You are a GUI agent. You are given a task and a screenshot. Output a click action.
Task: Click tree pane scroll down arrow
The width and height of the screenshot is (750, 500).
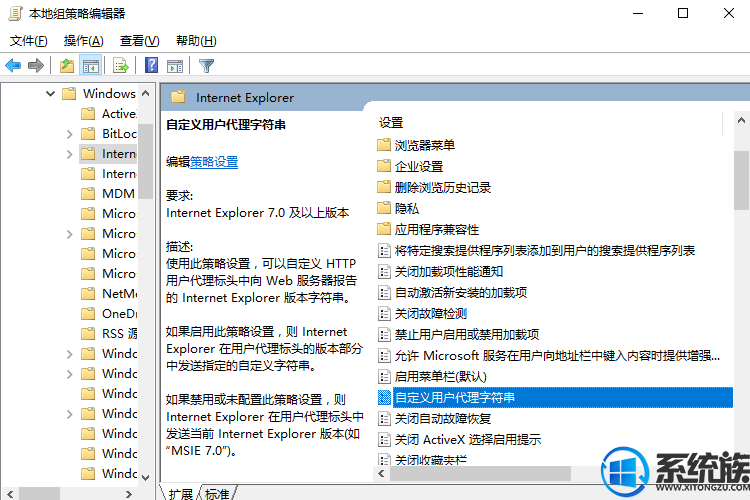(x=146, y=477)
